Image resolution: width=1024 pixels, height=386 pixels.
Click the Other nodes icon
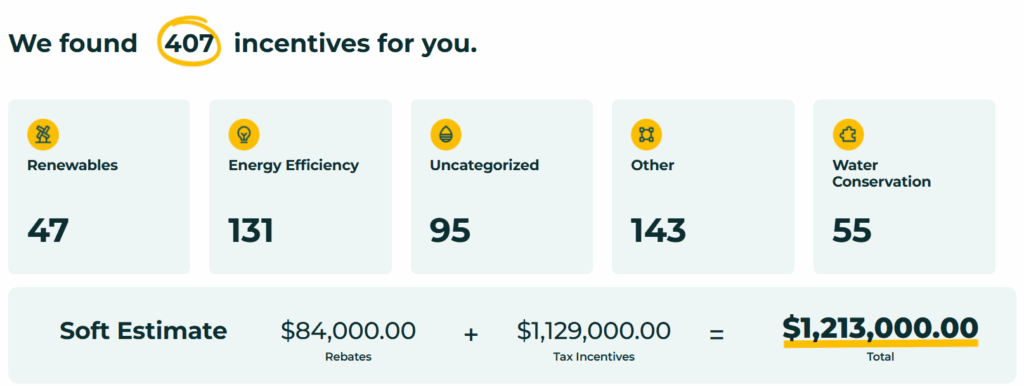point(647,135)
